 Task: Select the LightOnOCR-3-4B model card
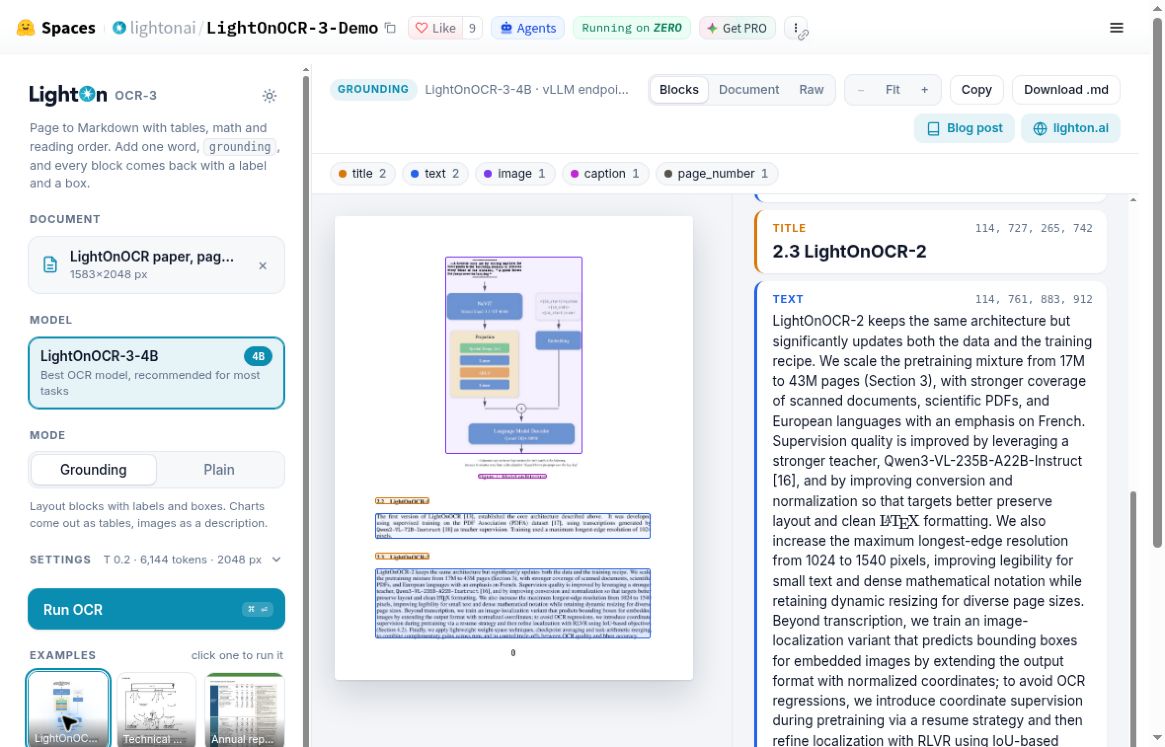[x=156, y=373]
